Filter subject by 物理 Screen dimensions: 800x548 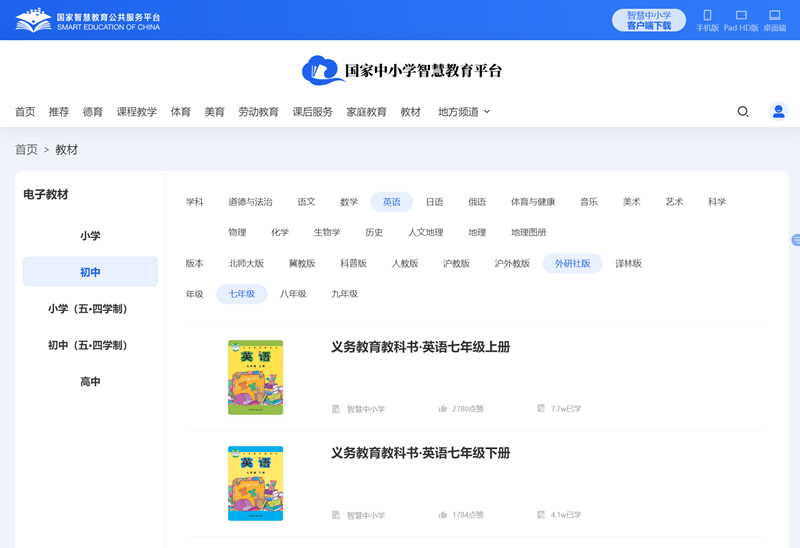coord(237,233)
